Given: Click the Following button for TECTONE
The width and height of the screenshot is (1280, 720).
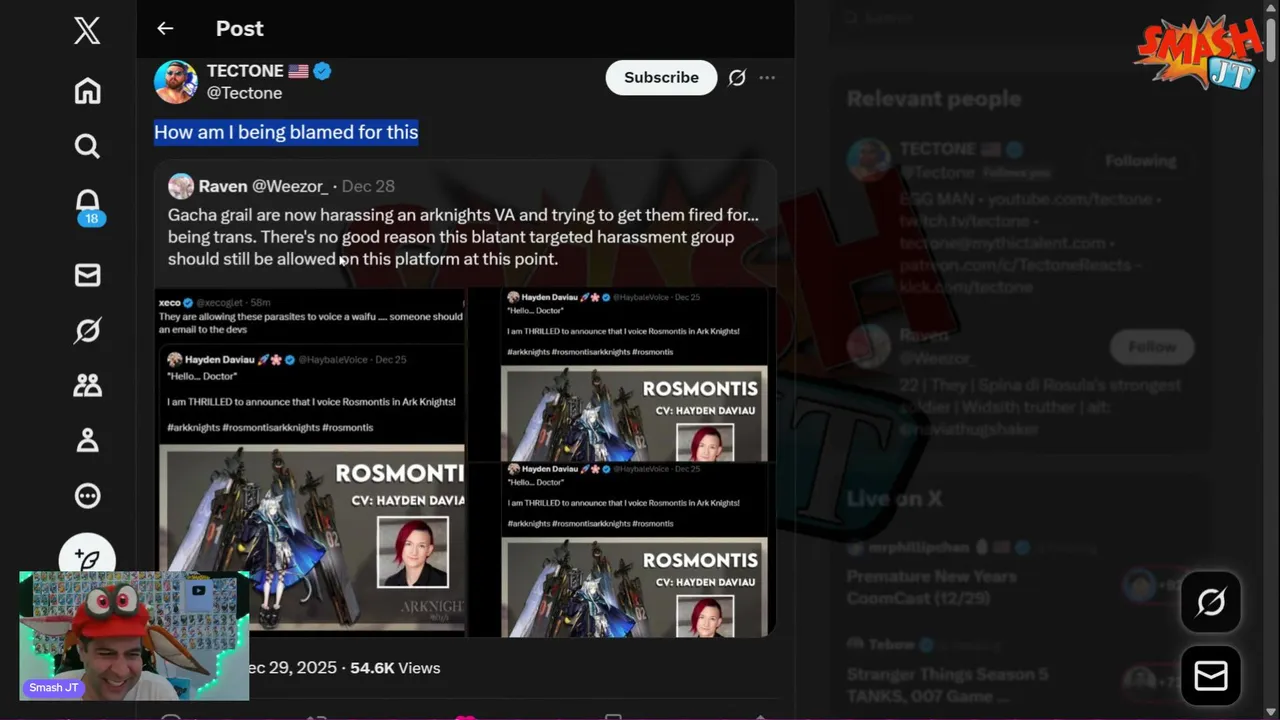Looking at the screenshot, I should (1141, 161).
